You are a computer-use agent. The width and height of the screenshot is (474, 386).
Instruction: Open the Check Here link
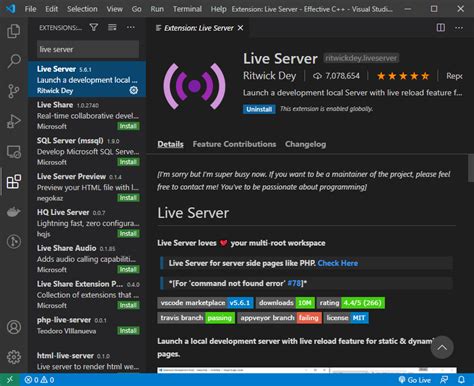(x=338, y=263)
